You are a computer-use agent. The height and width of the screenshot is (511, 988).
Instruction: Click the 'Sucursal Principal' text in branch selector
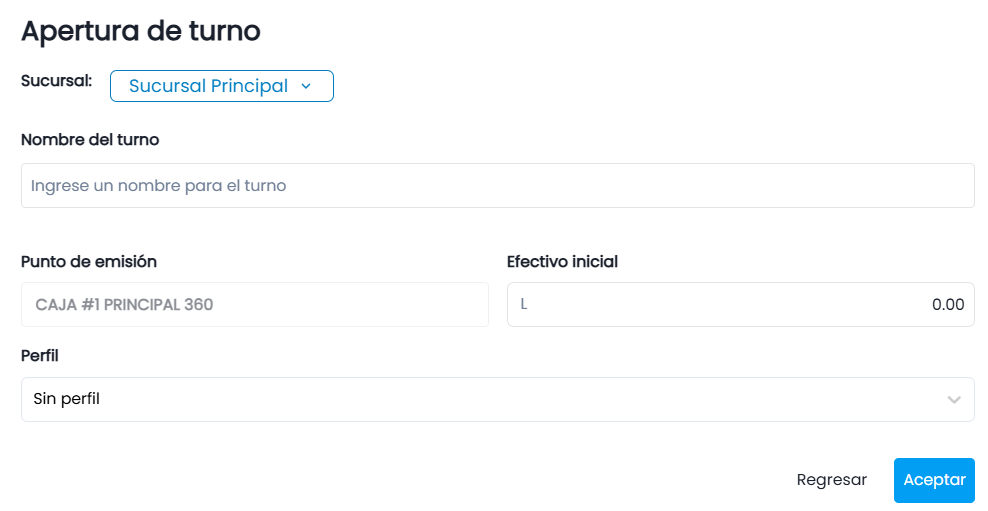(209, 86)
